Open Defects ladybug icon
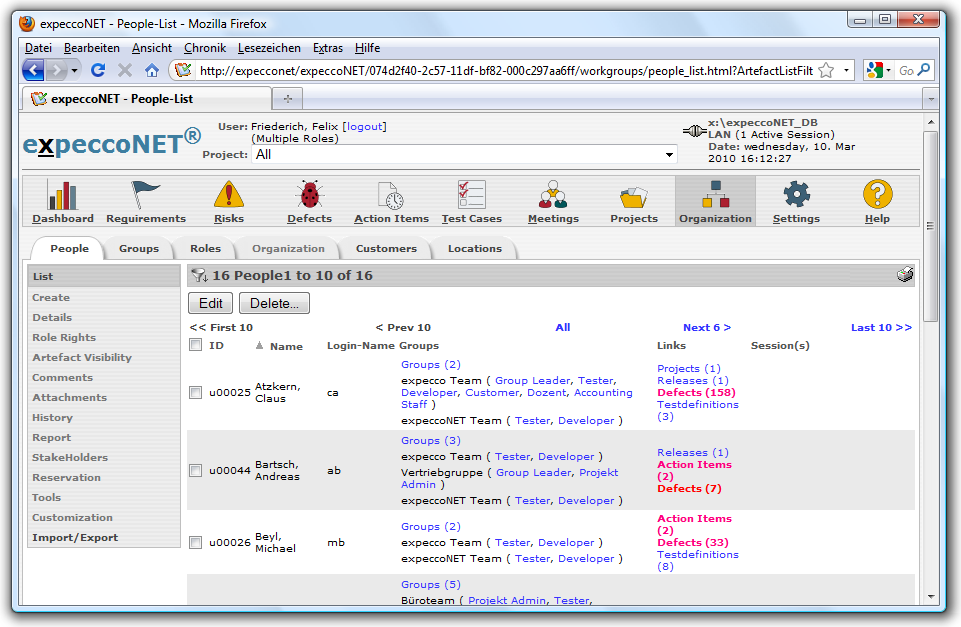Viewport: 961px width, 627px height. coord(309,194)
